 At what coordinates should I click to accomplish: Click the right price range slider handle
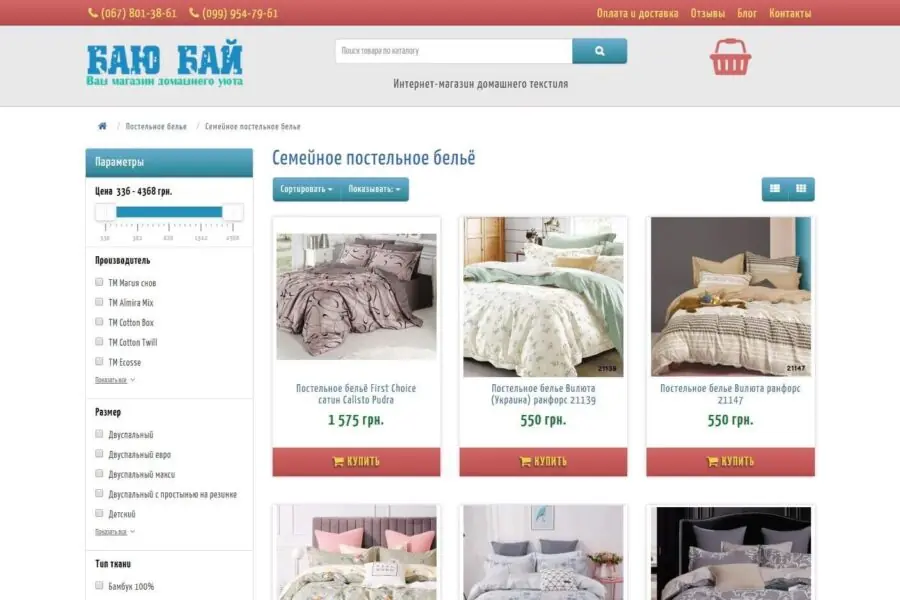[232, 212]
